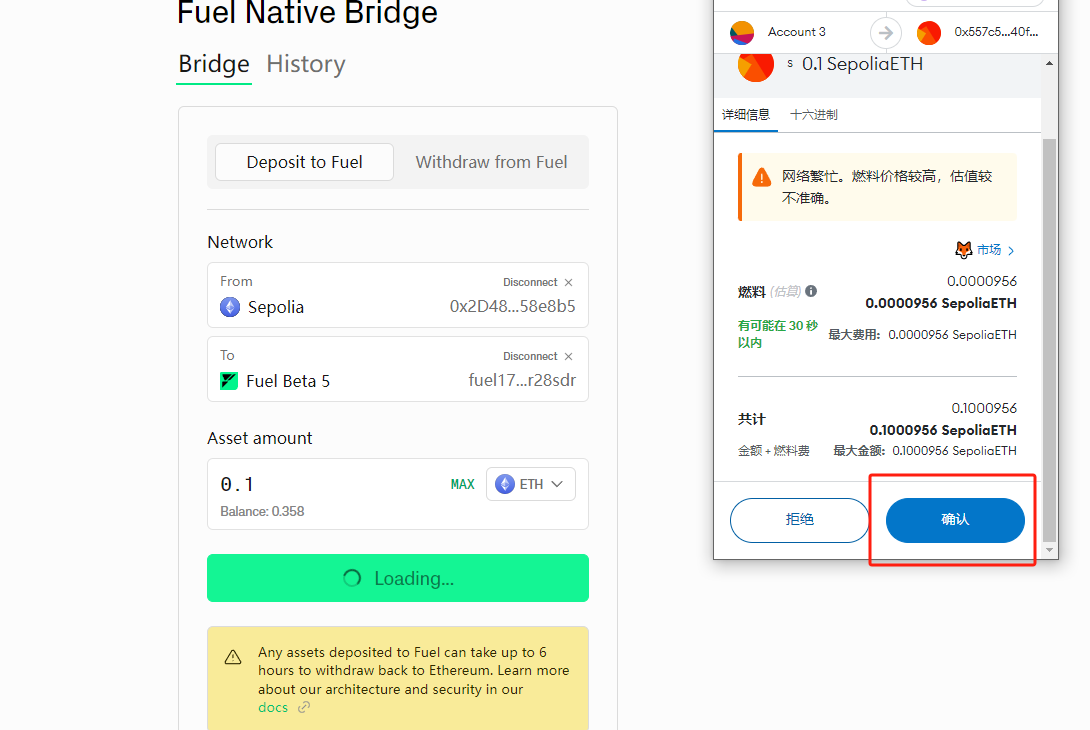Click the Fuel Beta 5 logo icon
1090x730 pixels.
[229, 381]
